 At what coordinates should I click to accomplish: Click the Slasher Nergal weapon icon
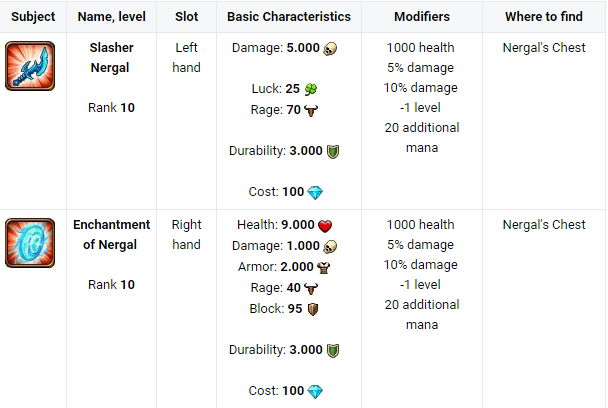[x=30, y=66]
